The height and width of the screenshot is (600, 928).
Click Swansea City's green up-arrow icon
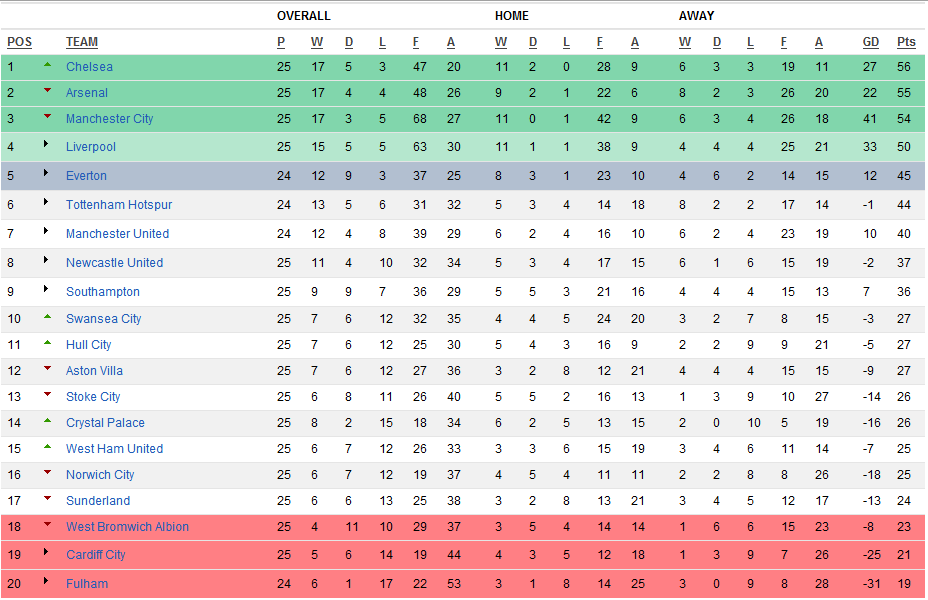point(47,317)
